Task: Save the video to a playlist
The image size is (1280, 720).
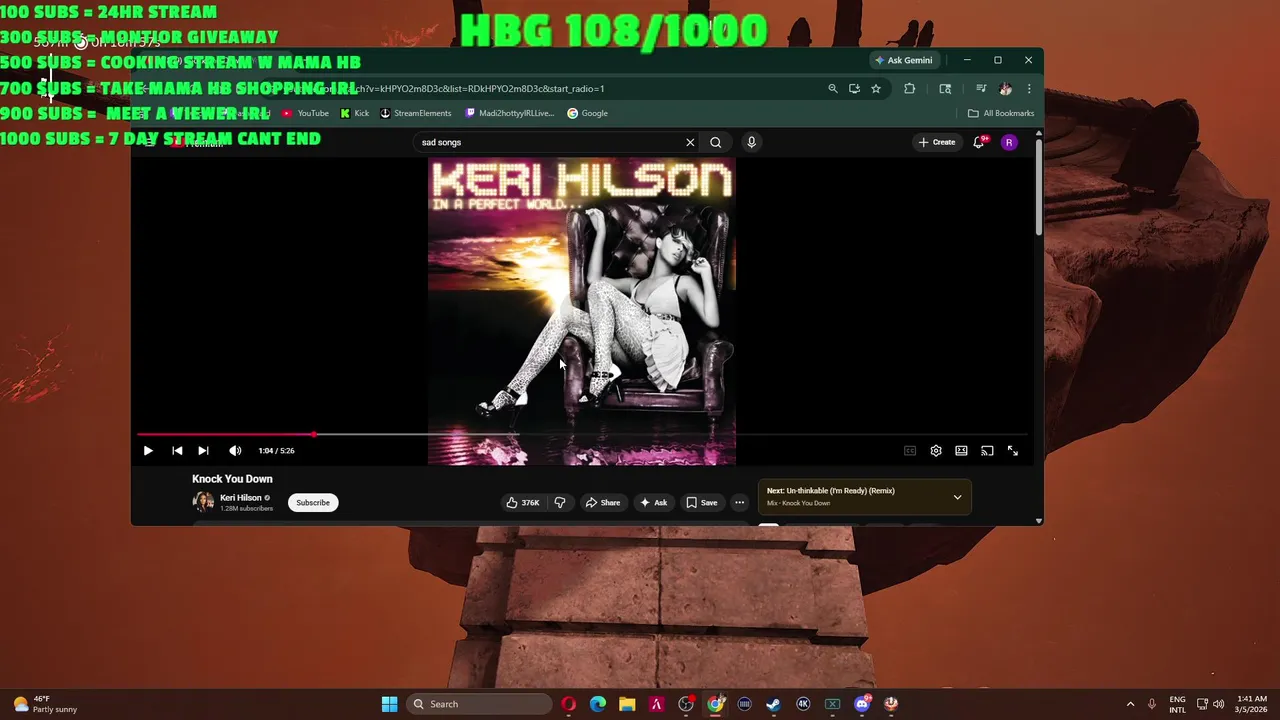Action: [702, 503]
